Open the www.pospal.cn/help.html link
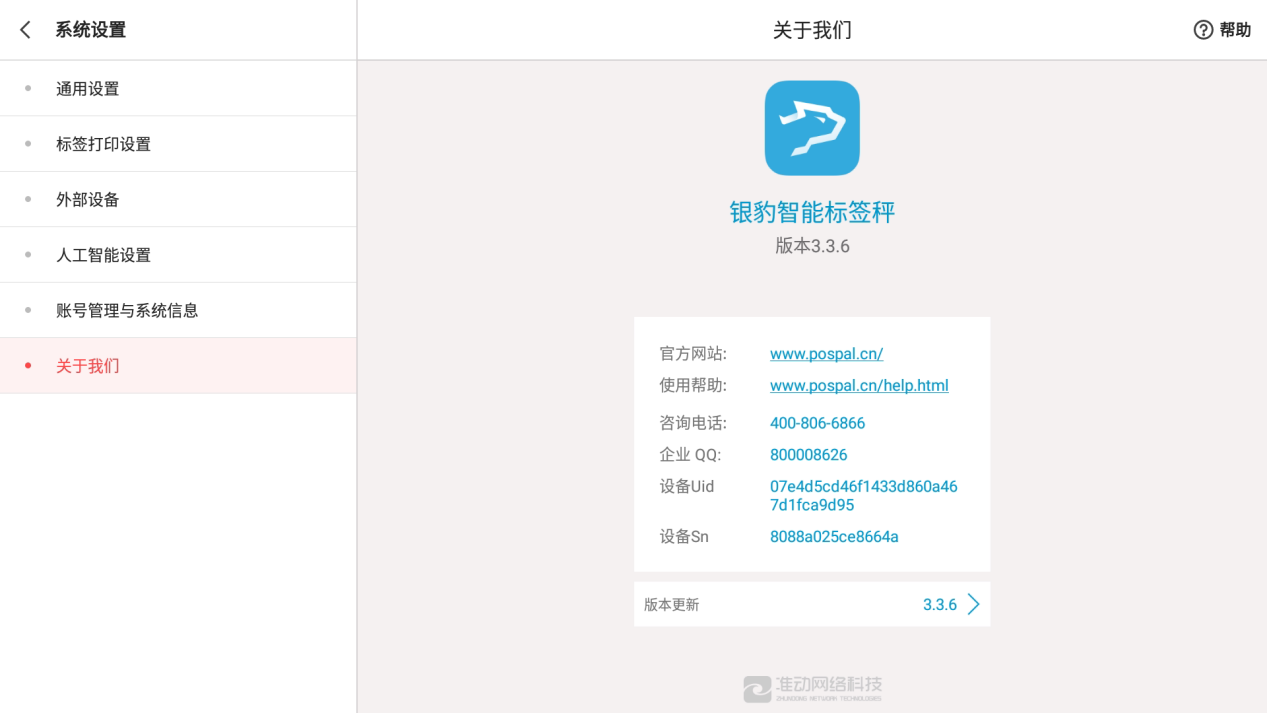Screen dimensions: 1267x713 coord(859,386)
